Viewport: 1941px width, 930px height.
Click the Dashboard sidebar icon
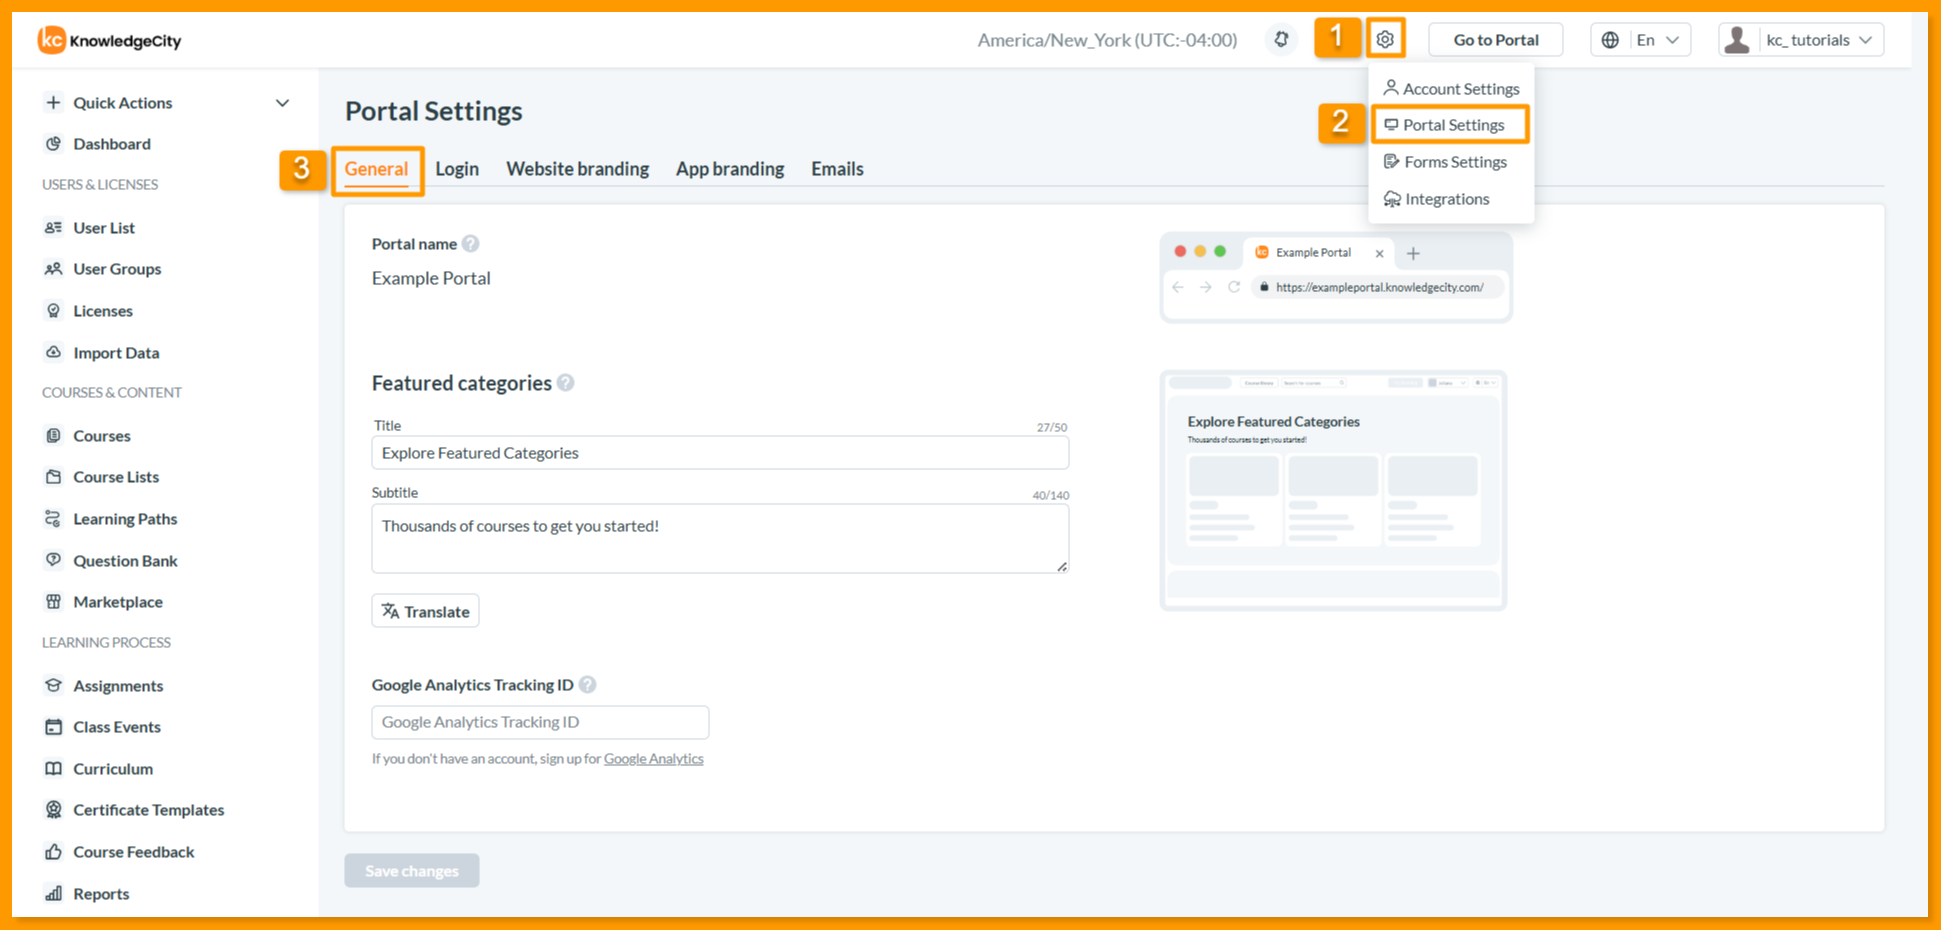[54, 143]
